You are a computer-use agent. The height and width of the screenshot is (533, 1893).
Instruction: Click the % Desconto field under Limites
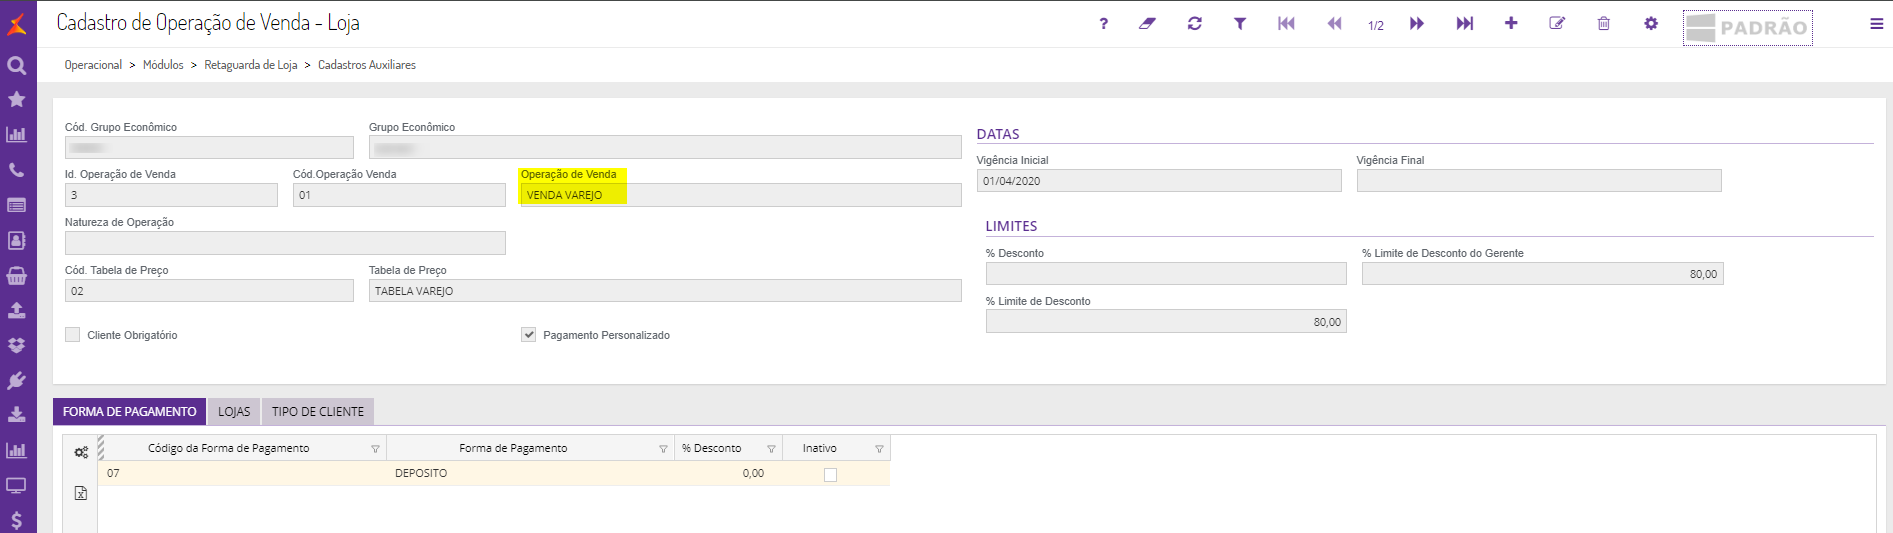(1166, 274)
